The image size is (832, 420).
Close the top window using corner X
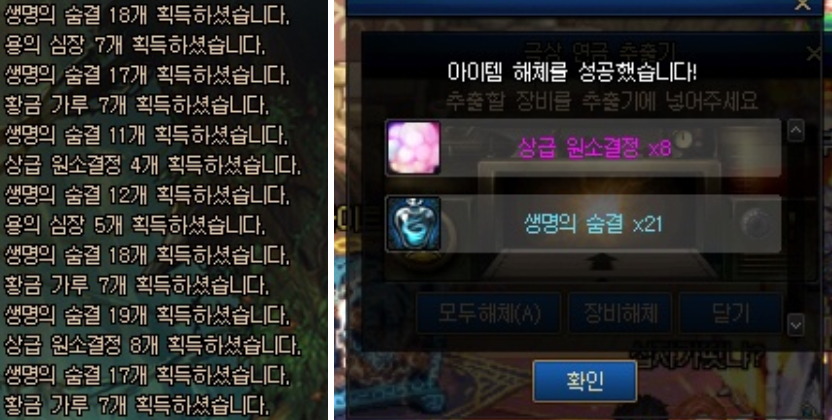(x=802, y=5)
